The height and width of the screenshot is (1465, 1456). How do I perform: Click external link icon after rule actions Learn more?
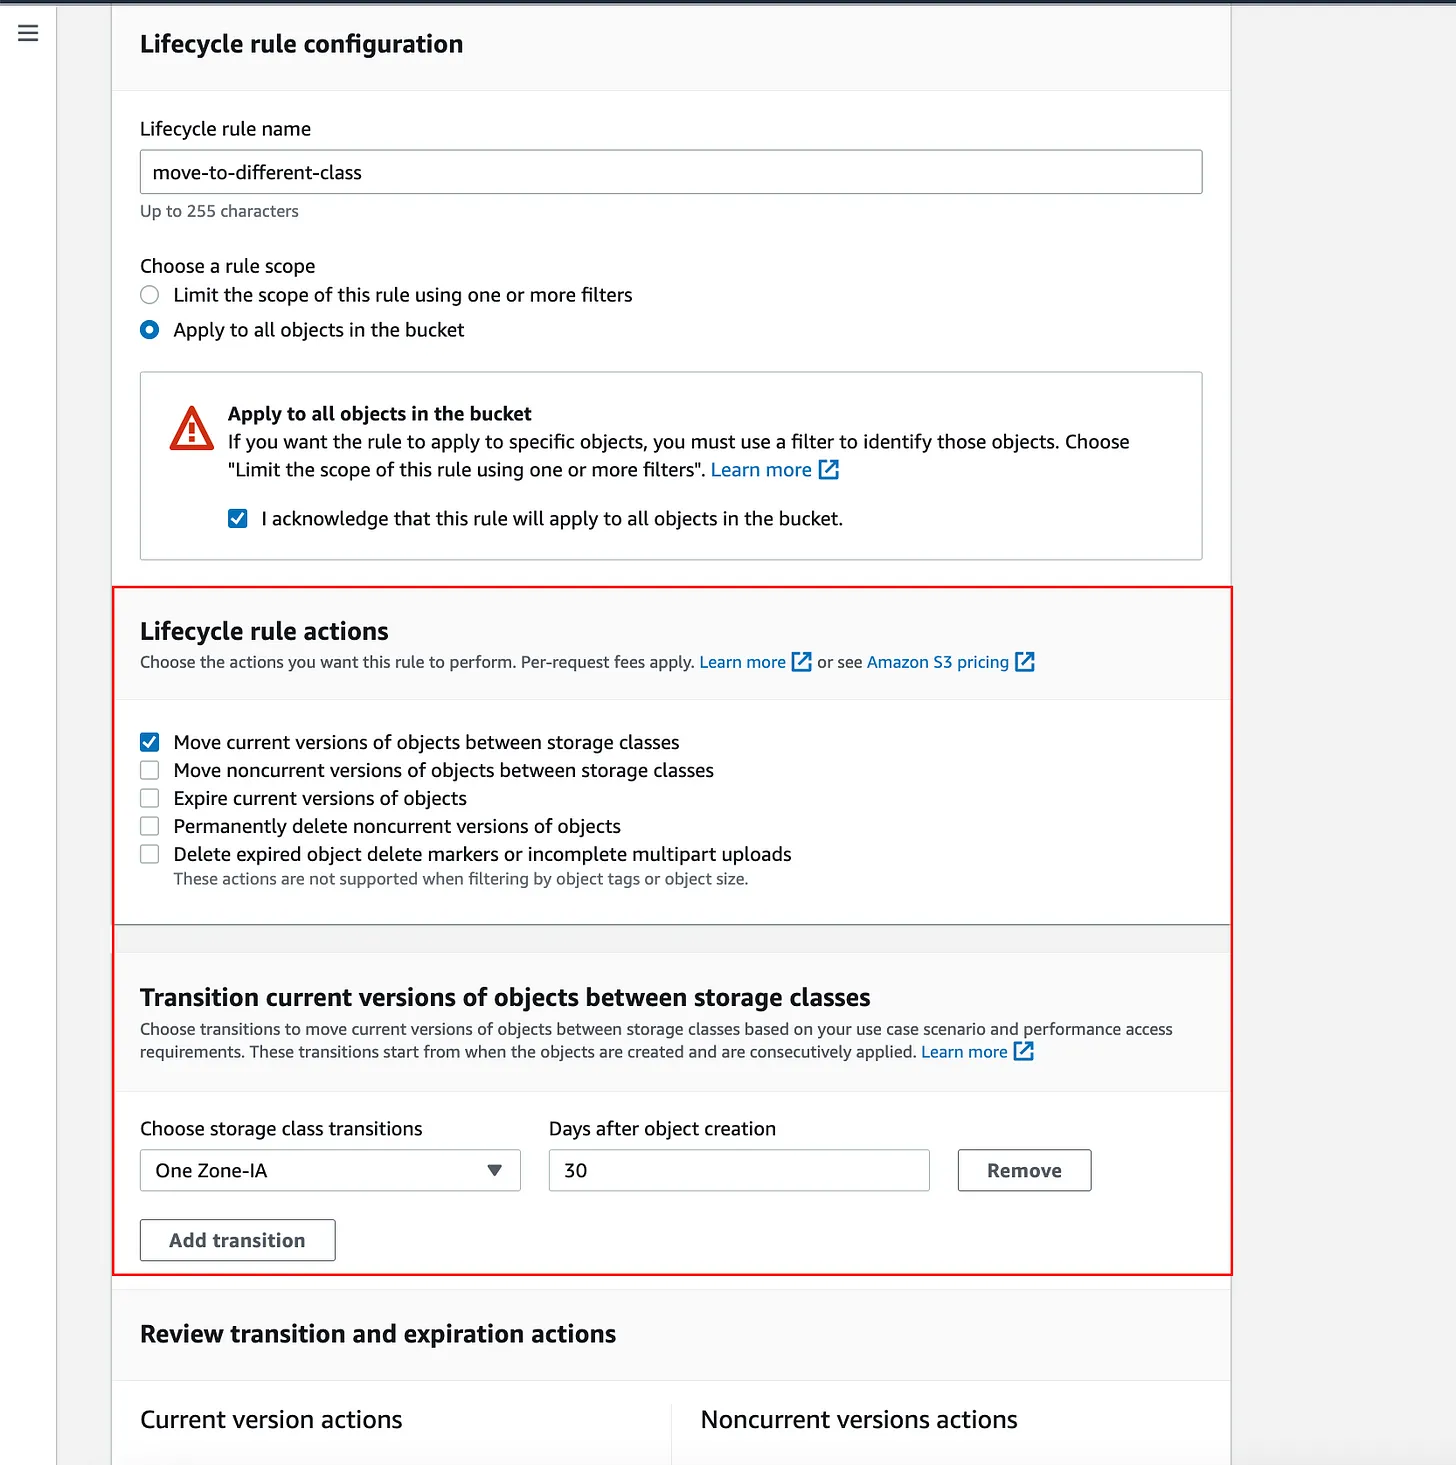click(x=801, y=661)
